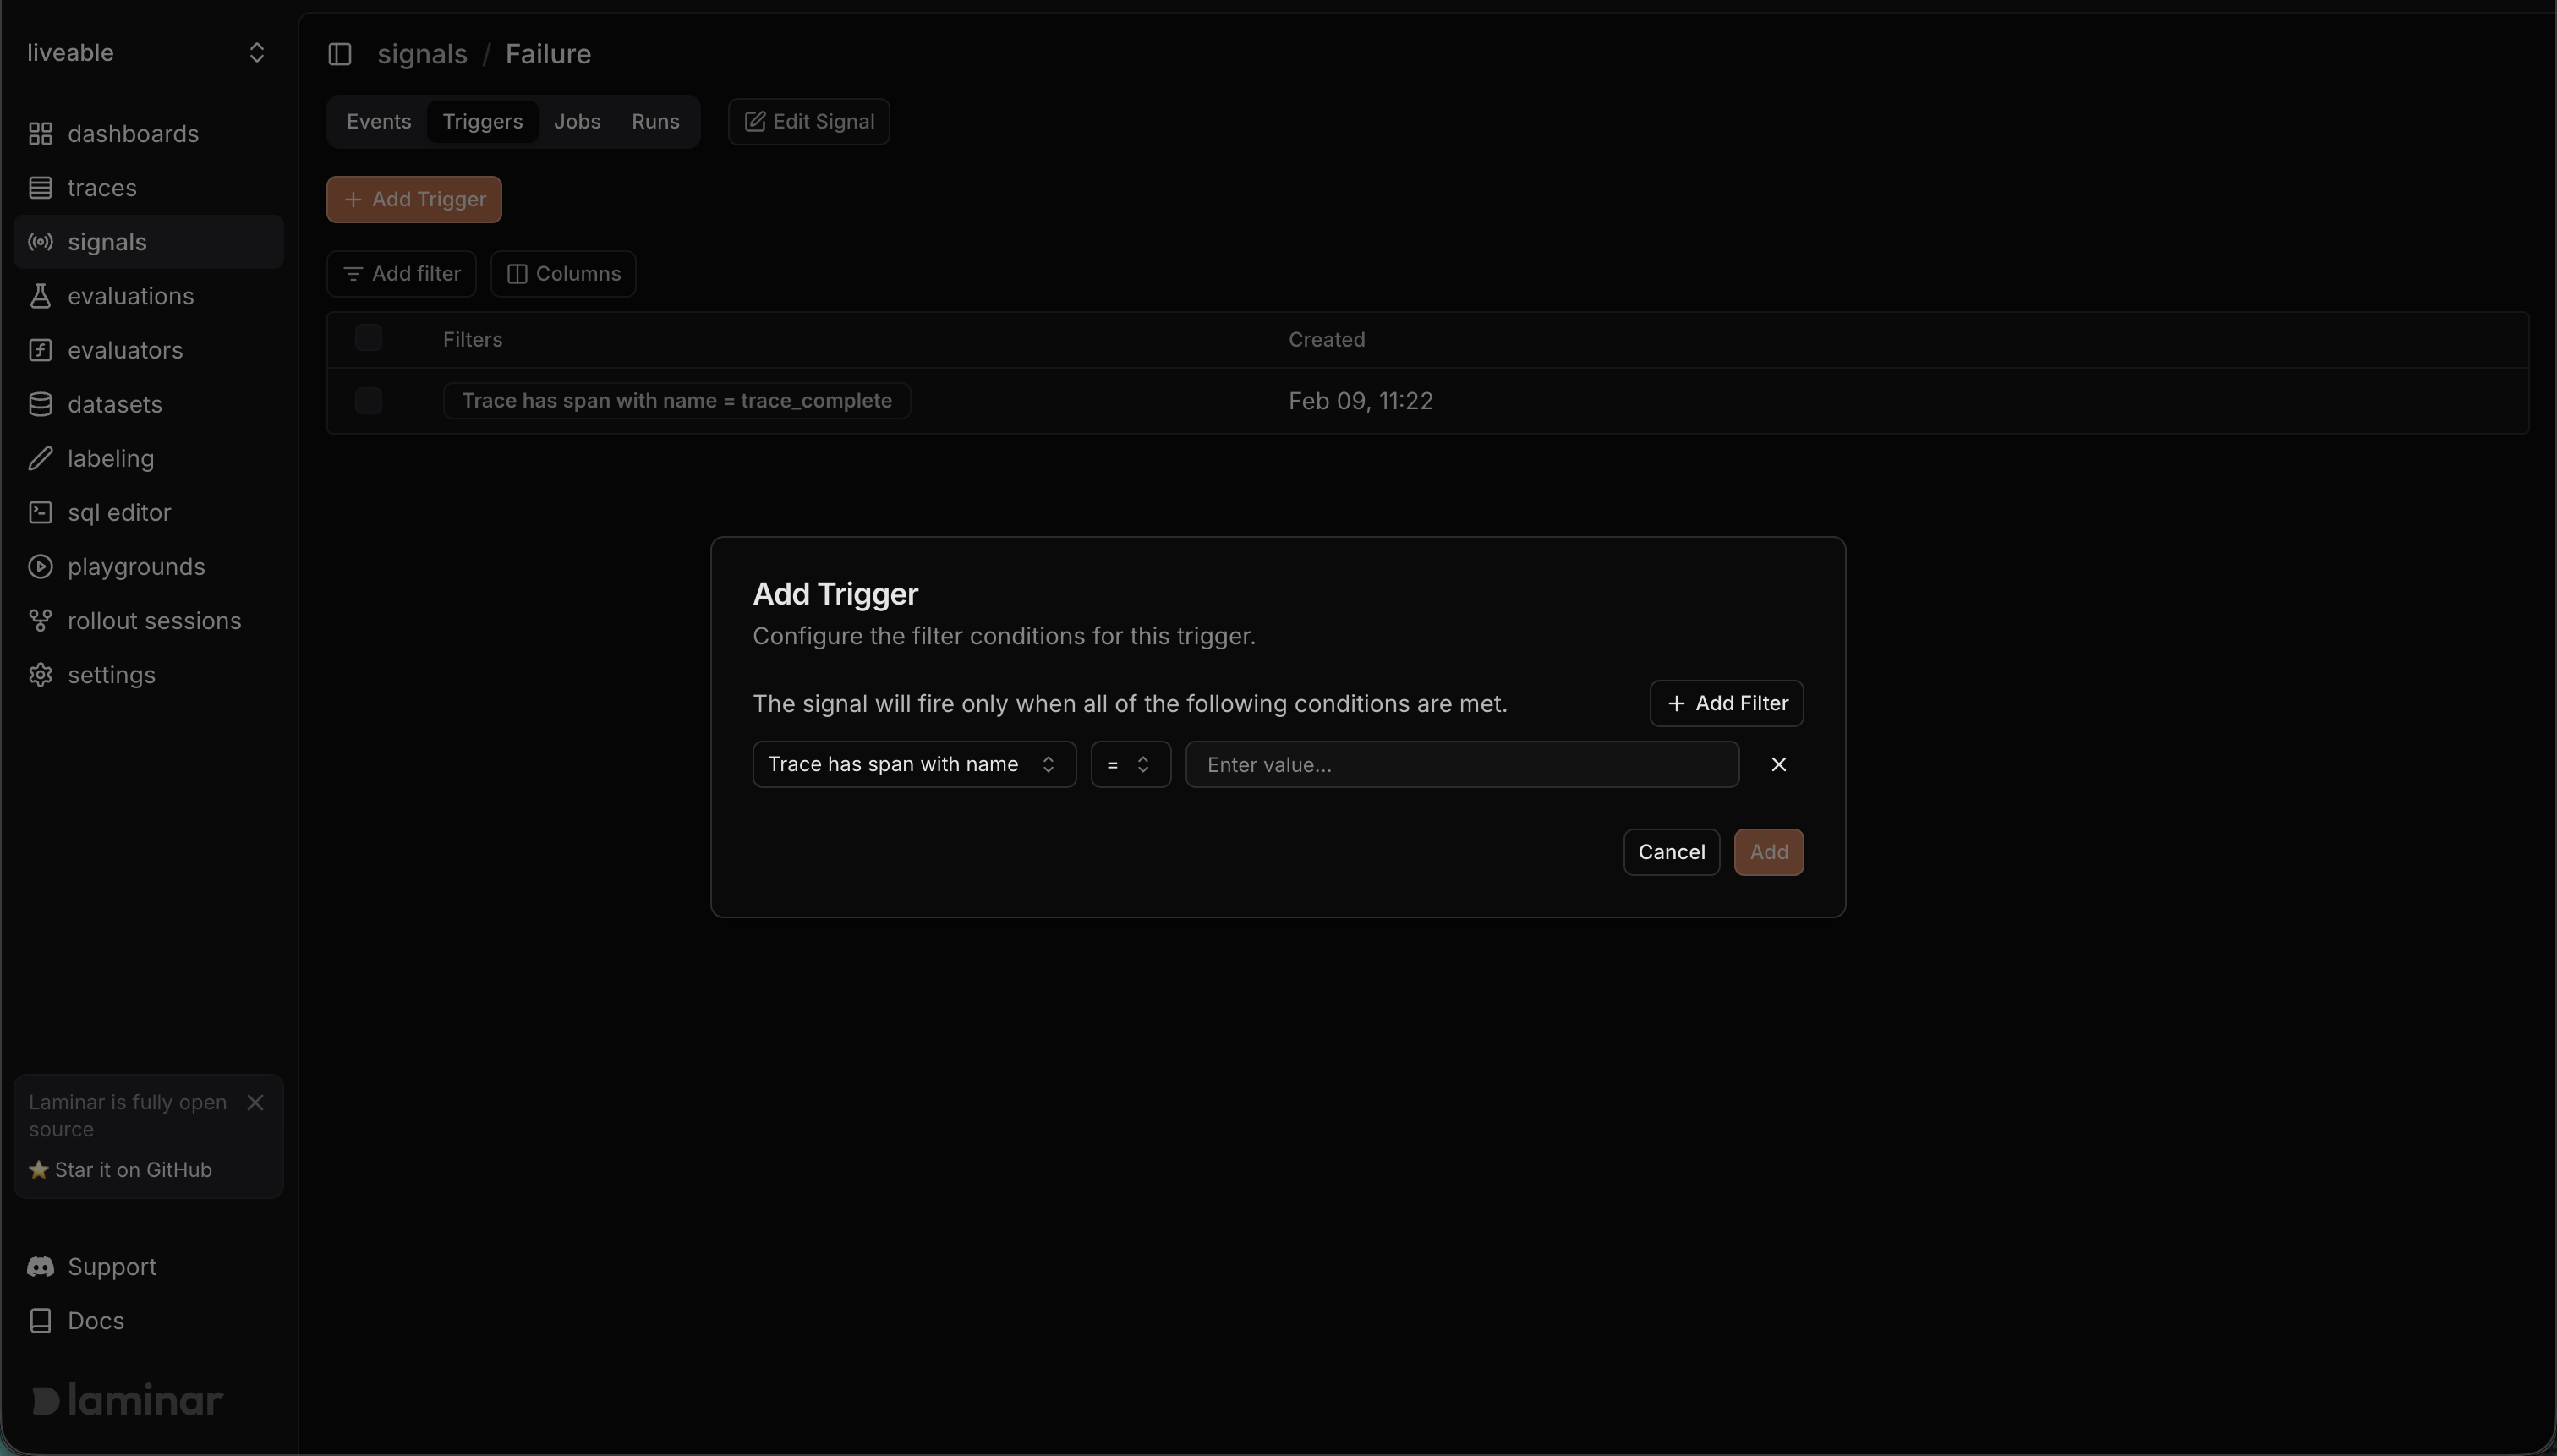Select the trace_complete trigger row checkbox
Image resolution: width=2557 pixels, height=1456 pixels.
[x=367, y=400]
